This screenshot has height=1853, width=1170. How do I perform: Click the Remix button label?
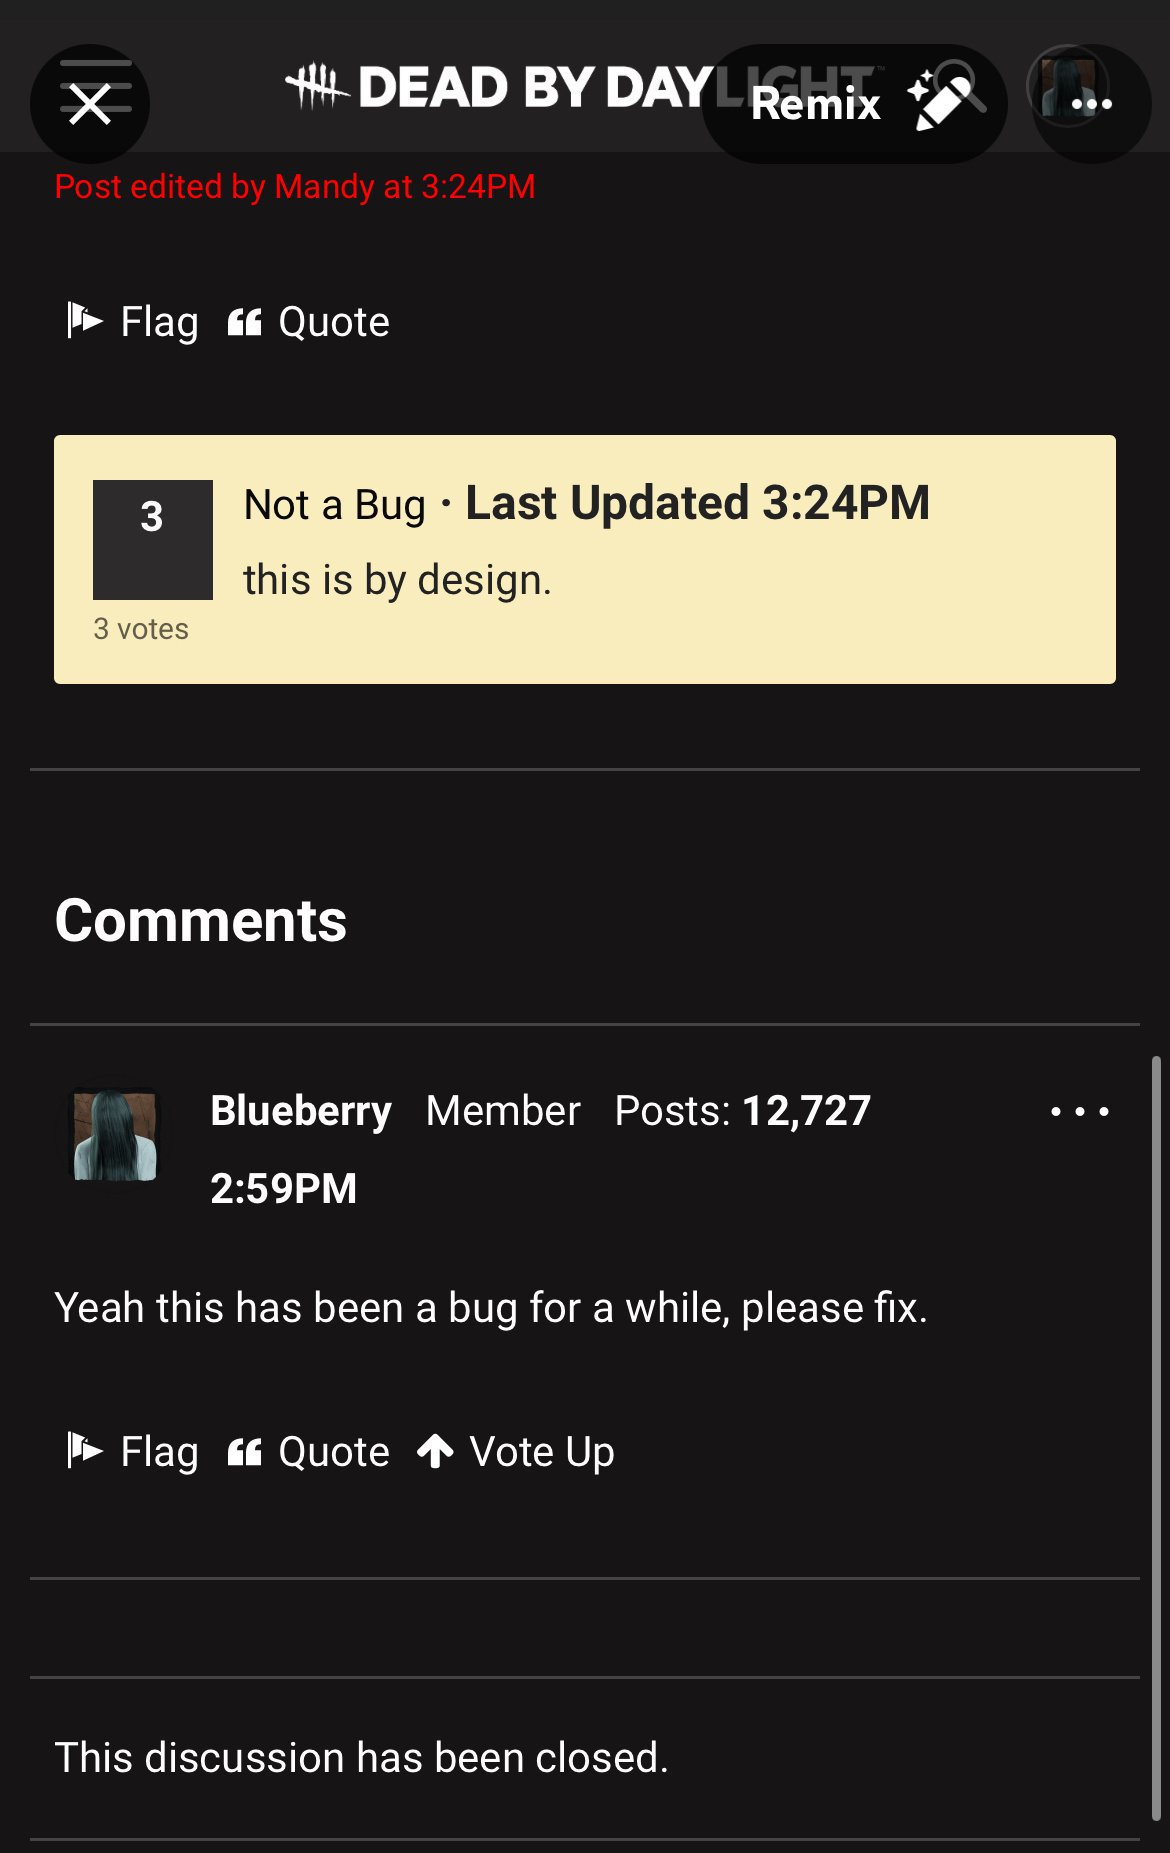816,104
